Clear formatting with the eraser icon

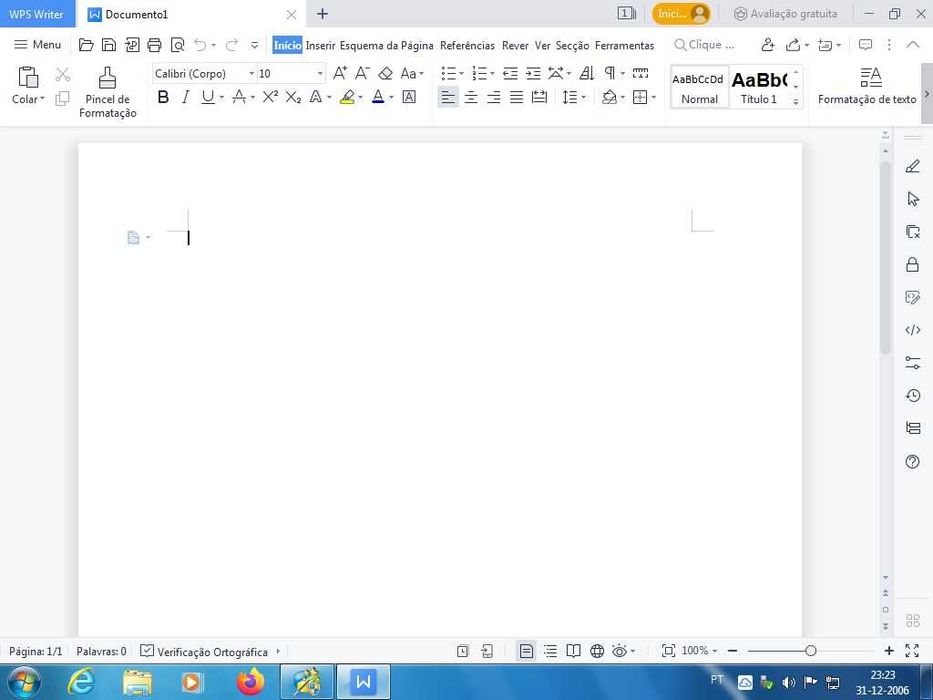coord(385,73)
